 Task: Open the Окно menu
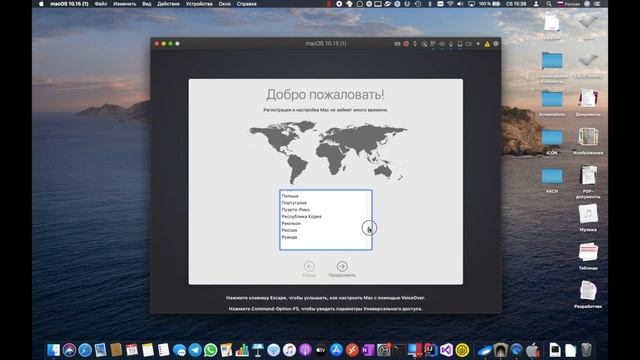click(224, 4)
